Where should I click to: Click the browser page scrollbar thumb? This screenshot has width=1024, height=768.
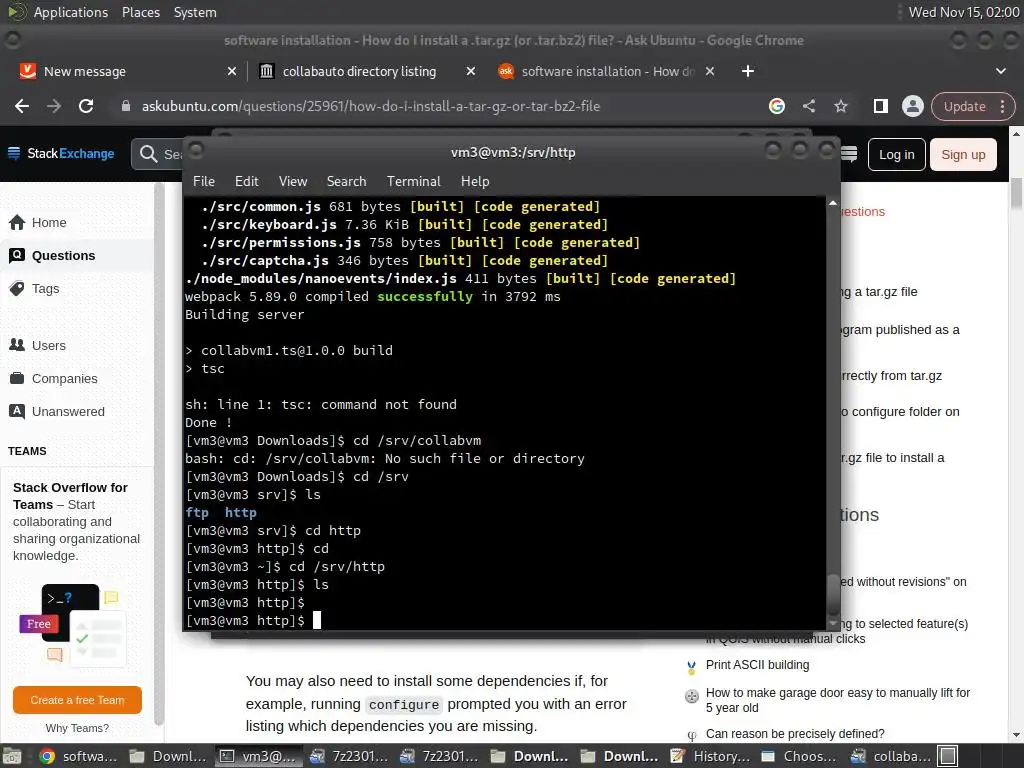pyautogui.click(x=1016, y=194)
